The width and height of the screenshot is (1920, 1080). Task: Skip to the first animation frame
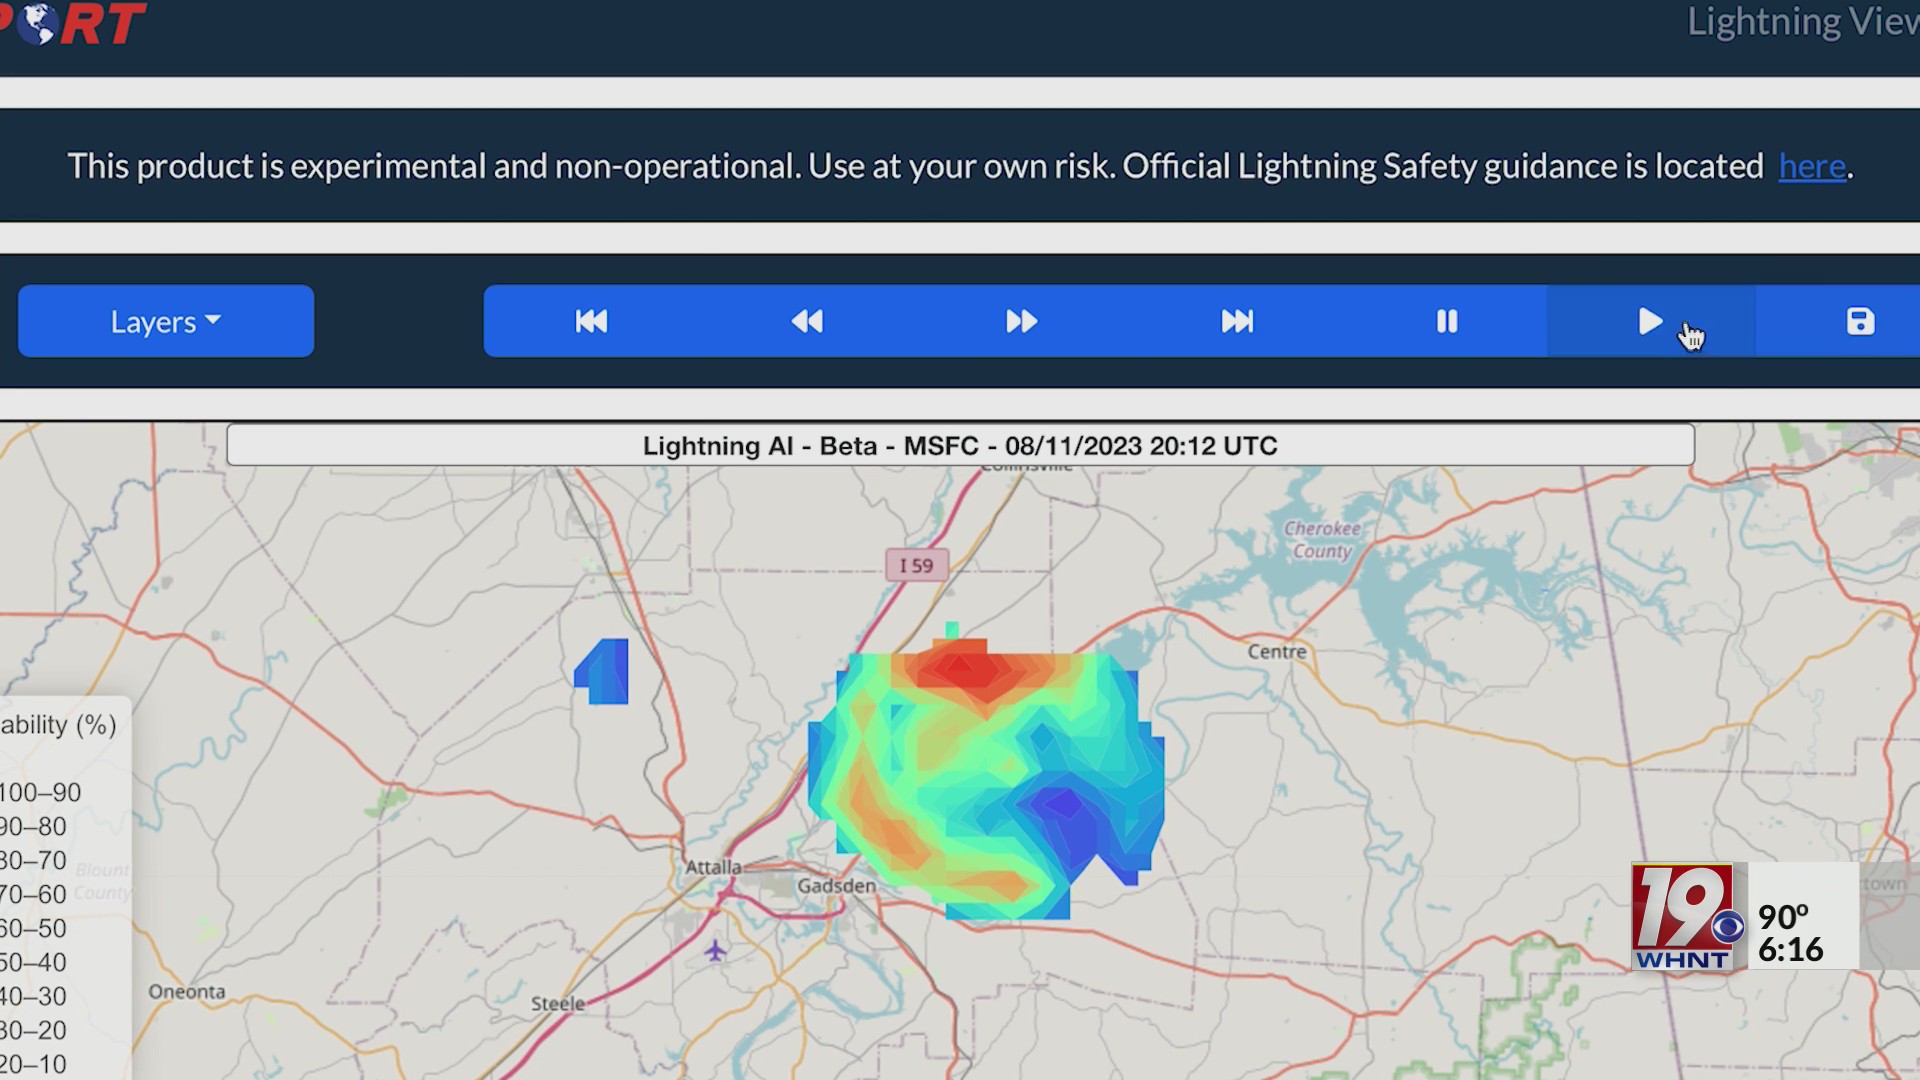pos(591,321)
